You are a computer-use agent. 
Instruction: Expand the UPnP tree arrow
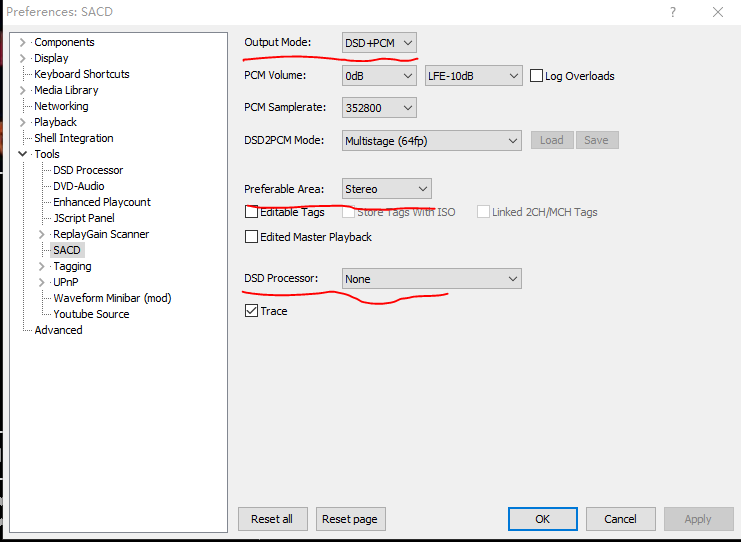point(42,282)
